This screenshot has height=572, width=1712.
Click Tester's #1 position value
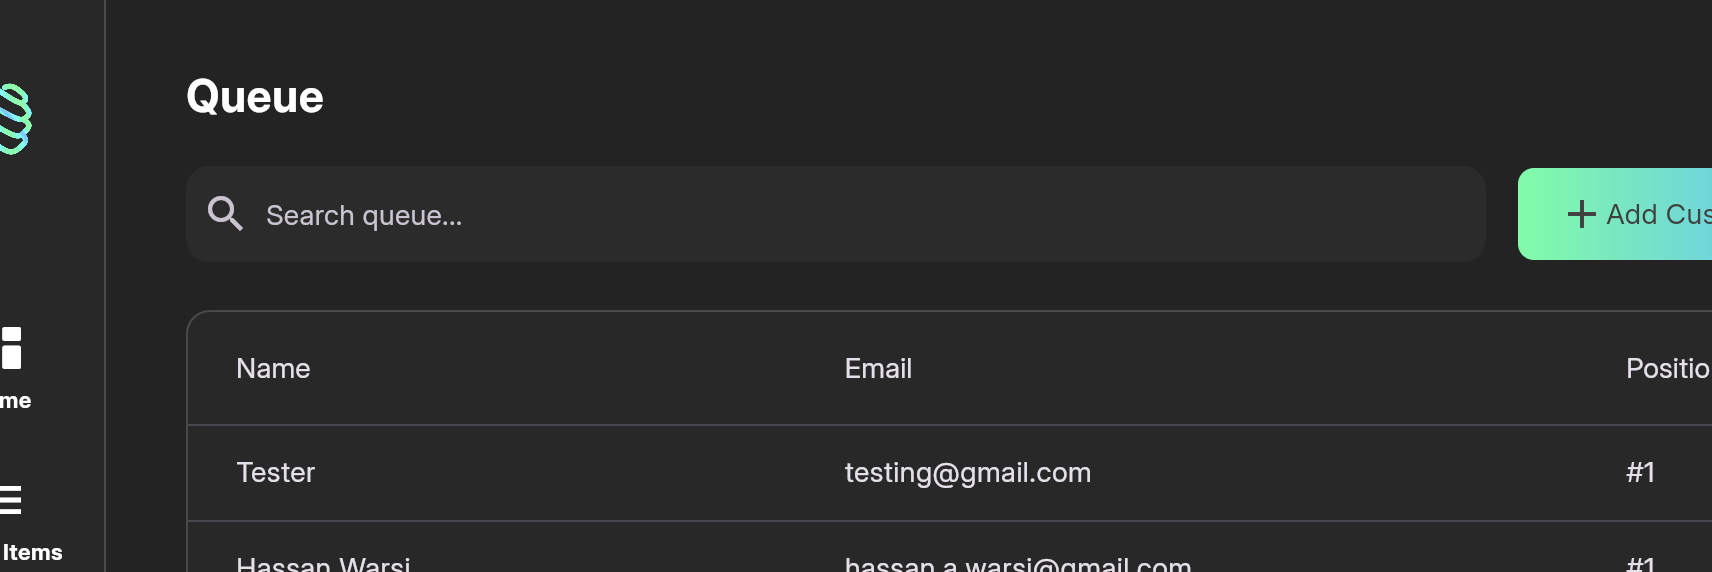click(x=1640, y=472)
